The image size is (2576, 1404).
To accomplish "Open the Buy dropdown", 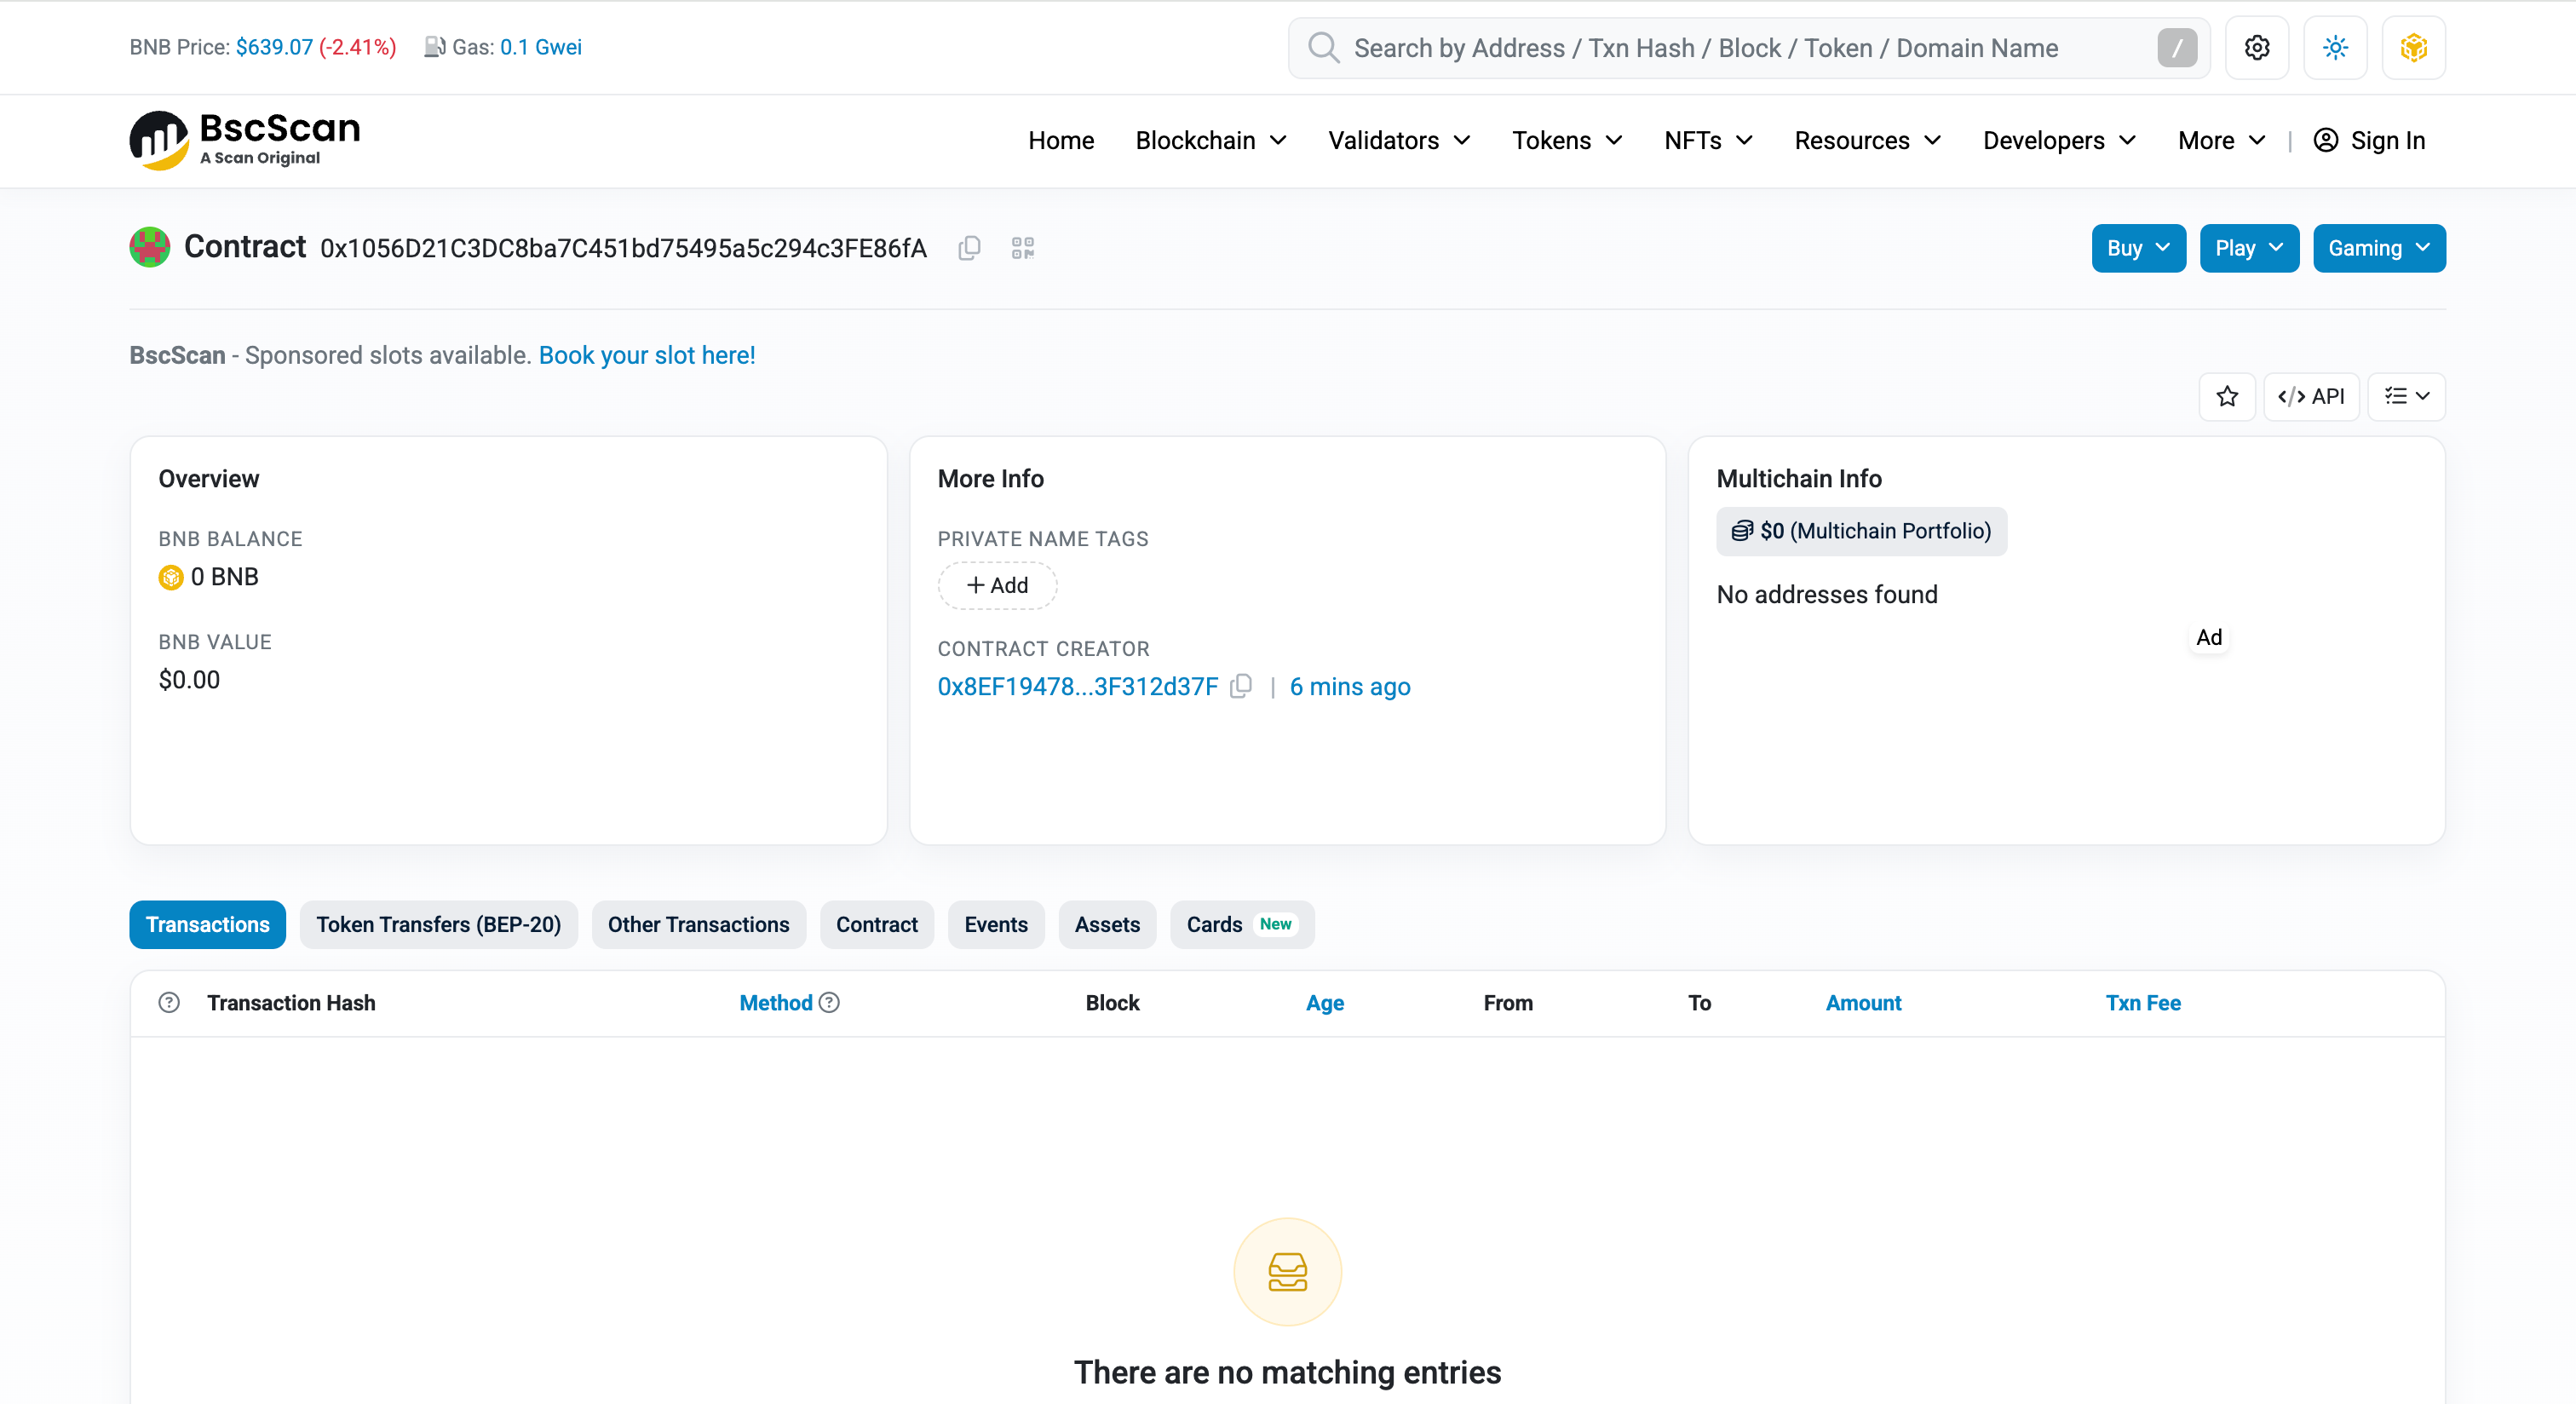I will pyautogui.click(x=2138, y=248).
